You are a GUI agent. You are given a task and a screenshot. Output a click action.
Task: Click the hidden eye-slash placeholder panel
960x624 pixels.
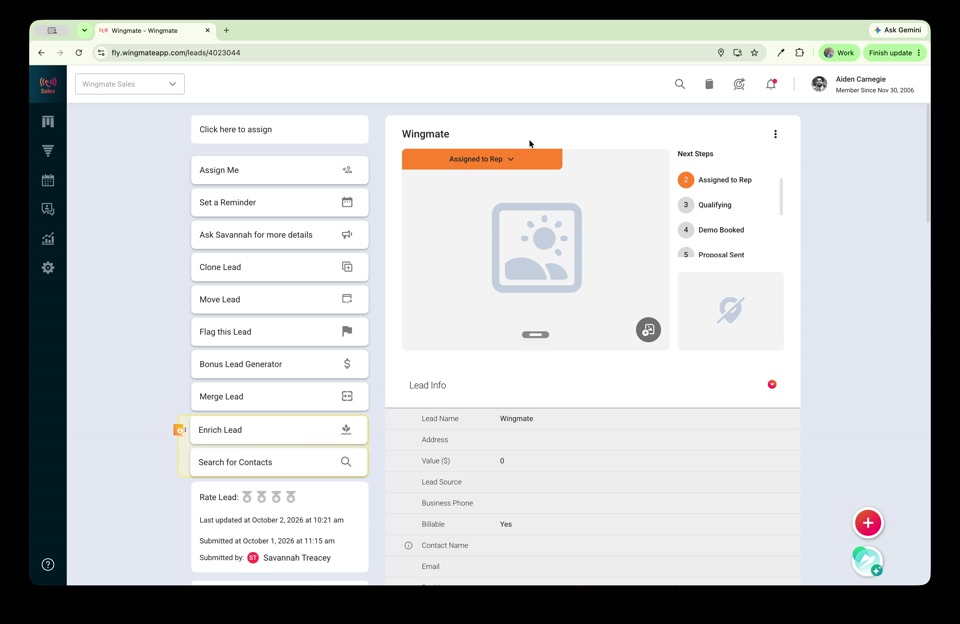pos(730,310)
